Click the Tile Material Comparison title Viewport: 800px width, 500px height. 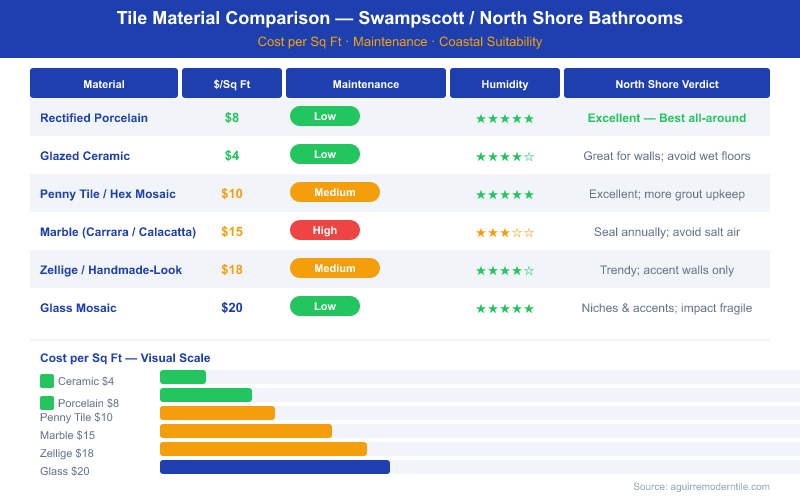[399, 18]
